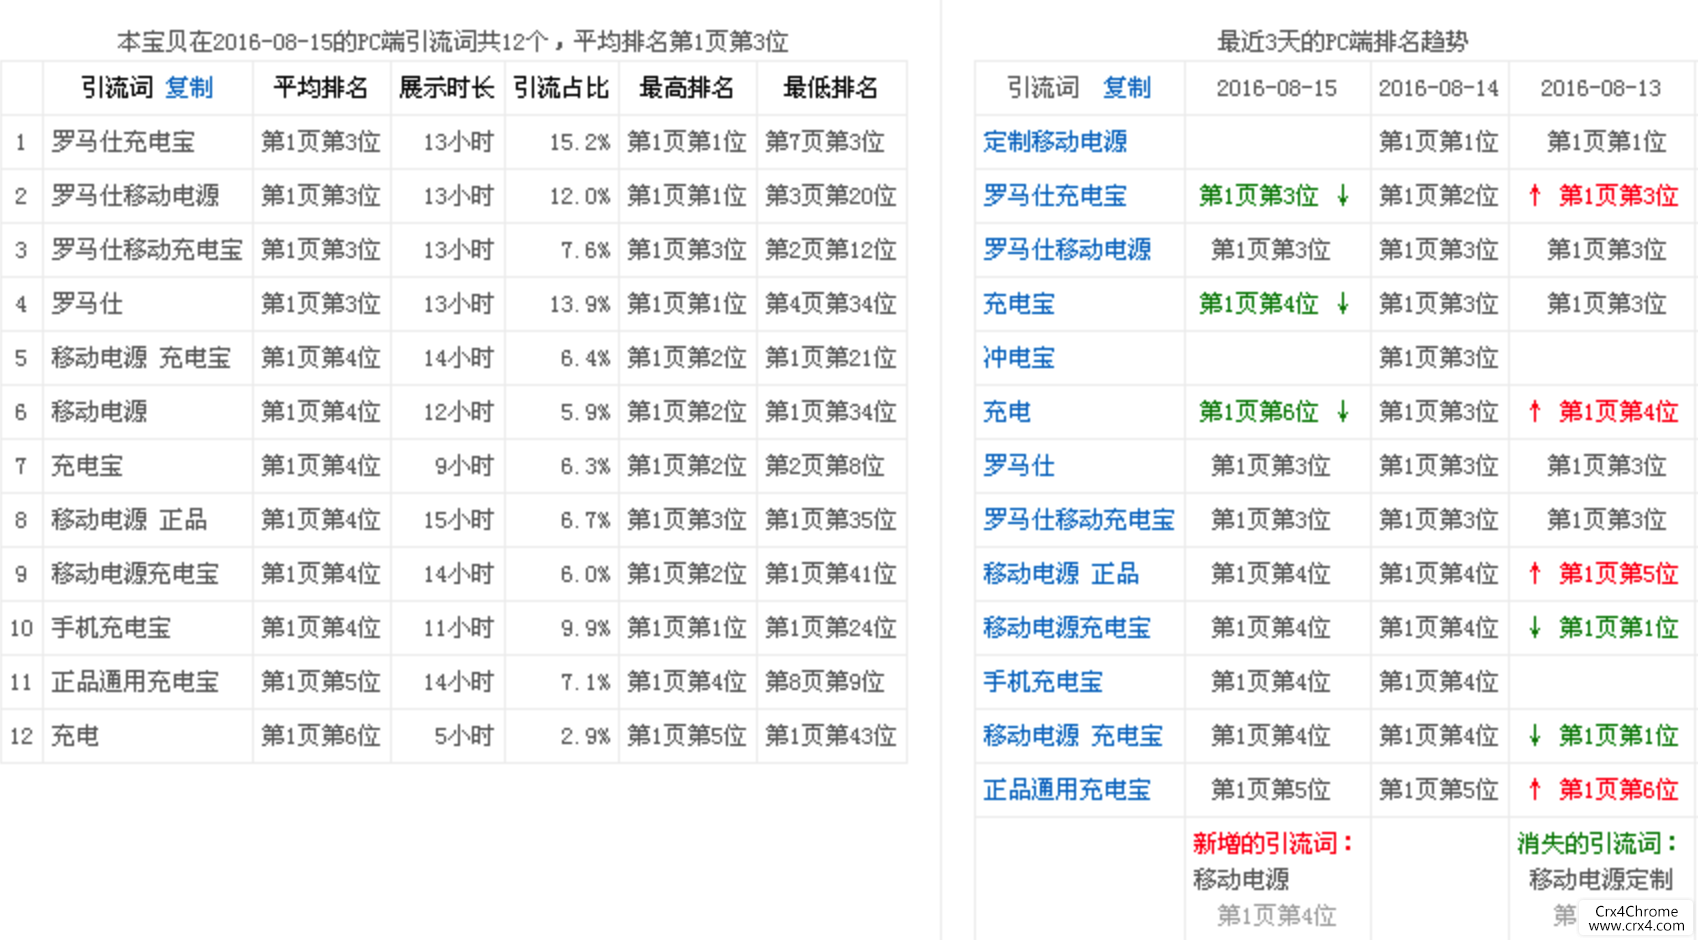Click the 展示时长 column header
The image size is (1698, 940).
coord(446,88)
